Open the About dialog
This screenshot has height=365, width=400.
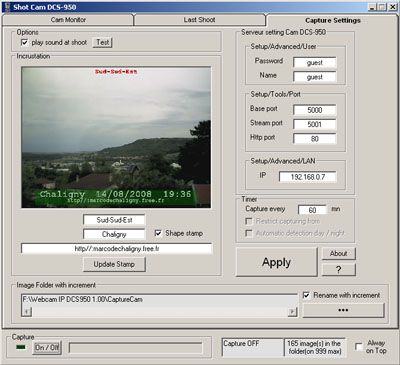click(339, 253)
